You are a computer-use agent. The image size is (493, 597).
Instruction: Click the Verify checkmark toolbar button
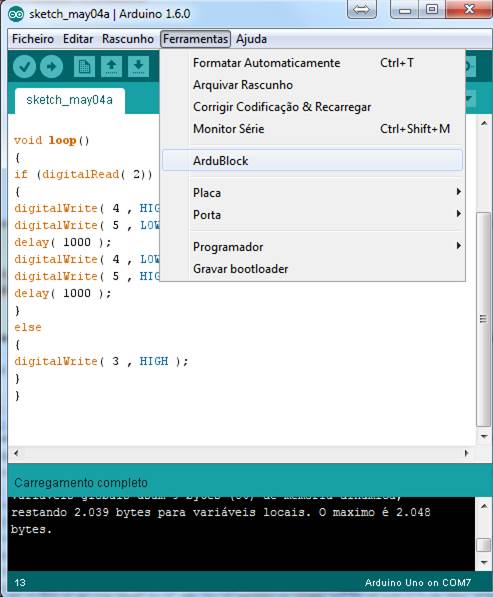[24, 67]
